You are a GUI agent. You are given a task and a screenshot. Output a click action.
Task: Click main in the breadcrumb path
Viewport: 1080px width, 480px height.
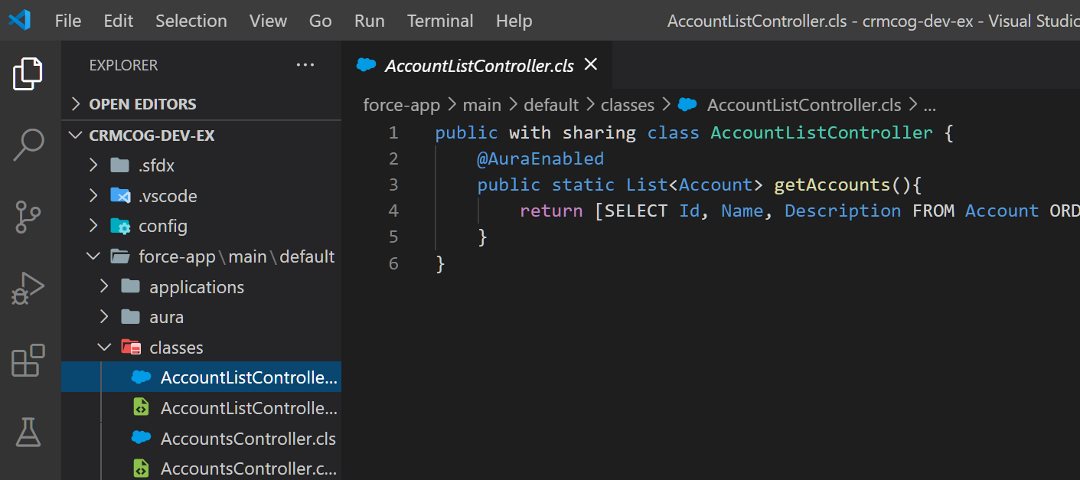482,105
